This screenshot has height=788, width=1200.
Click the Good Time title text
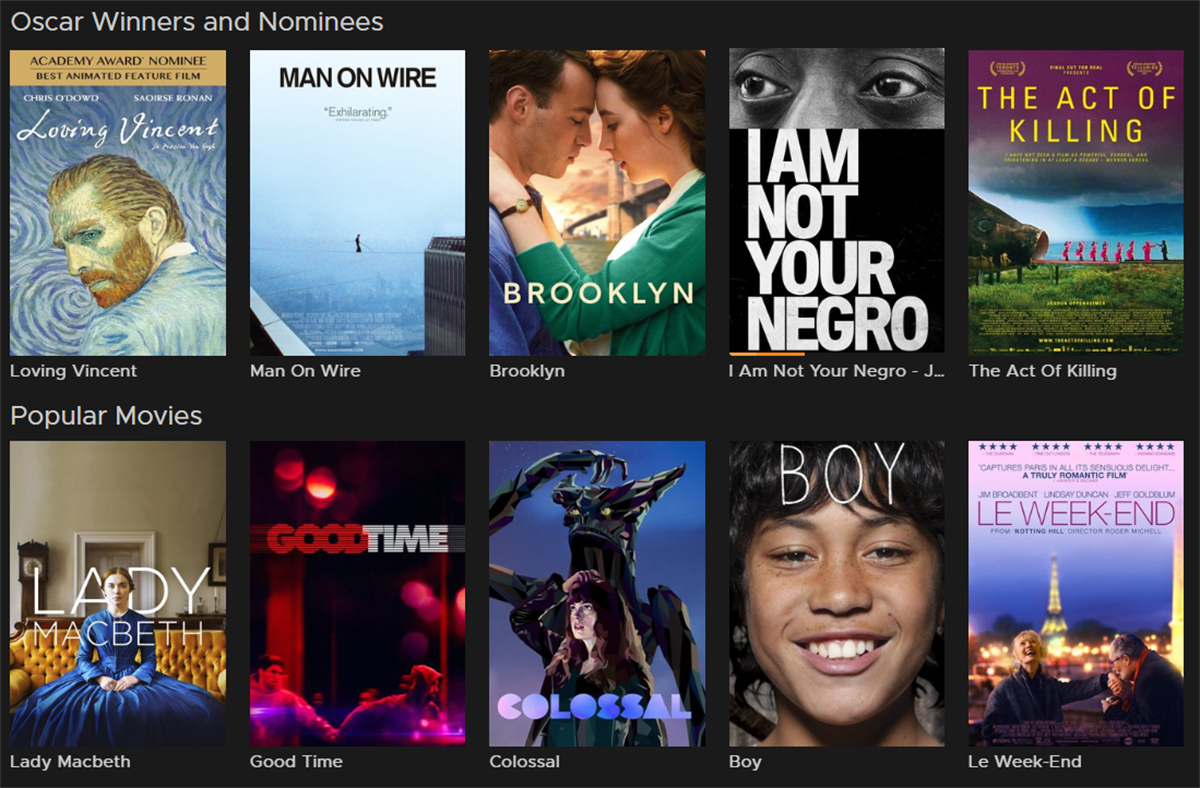[296, 762]
